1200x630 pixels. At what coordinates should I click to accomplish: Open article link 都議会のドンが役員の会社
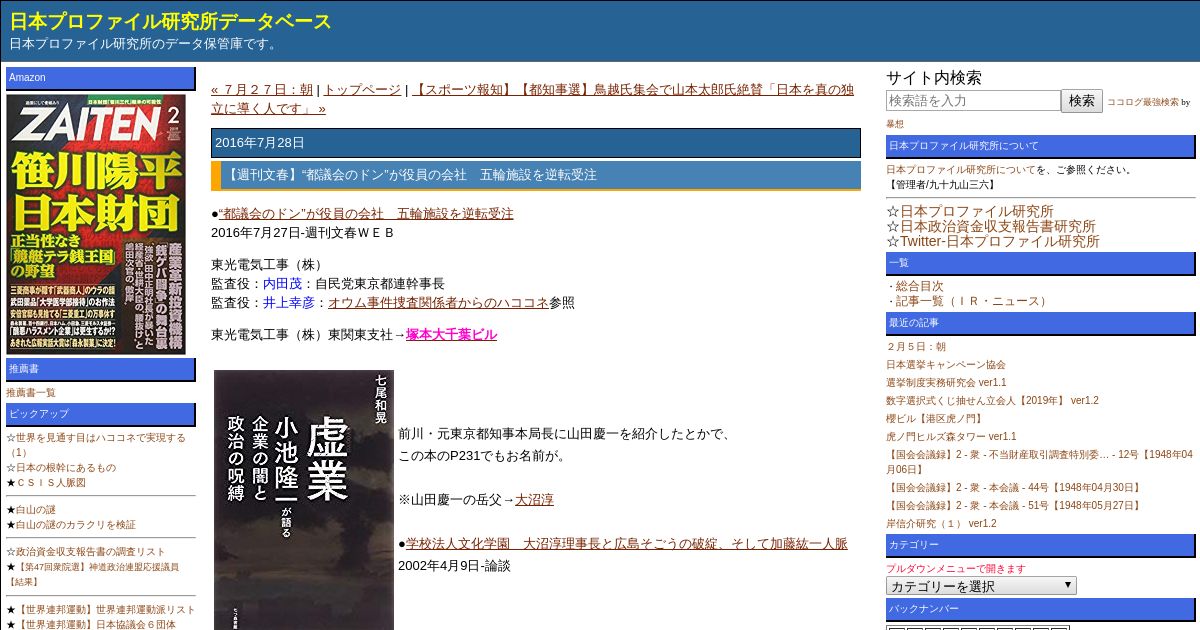(366, 213)
